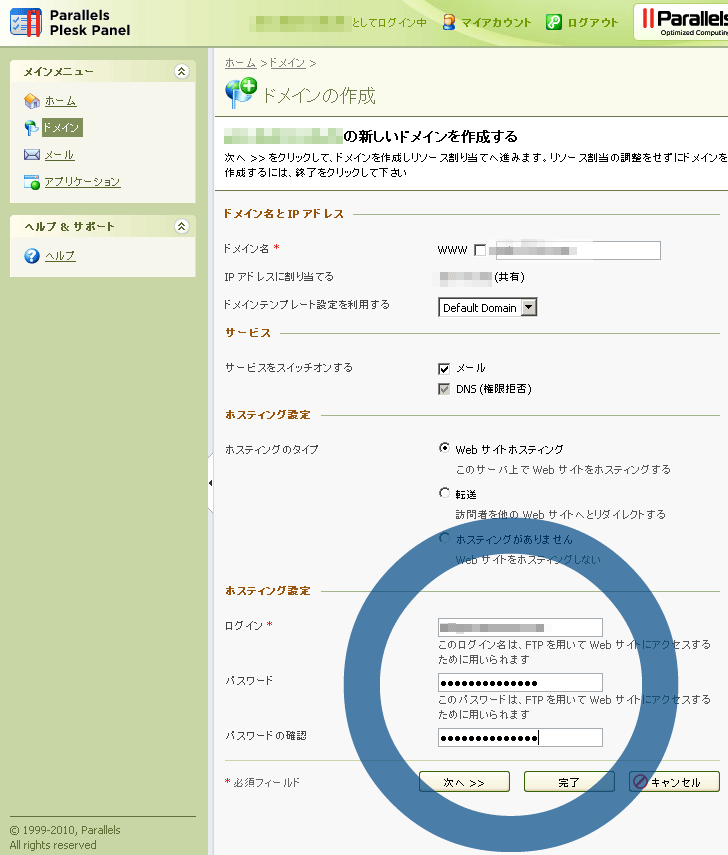The height and width of the screenshot is (855, 728).
Task: Click the メール envelope icon in the sidebar
Action: click(x=32, y=155)
